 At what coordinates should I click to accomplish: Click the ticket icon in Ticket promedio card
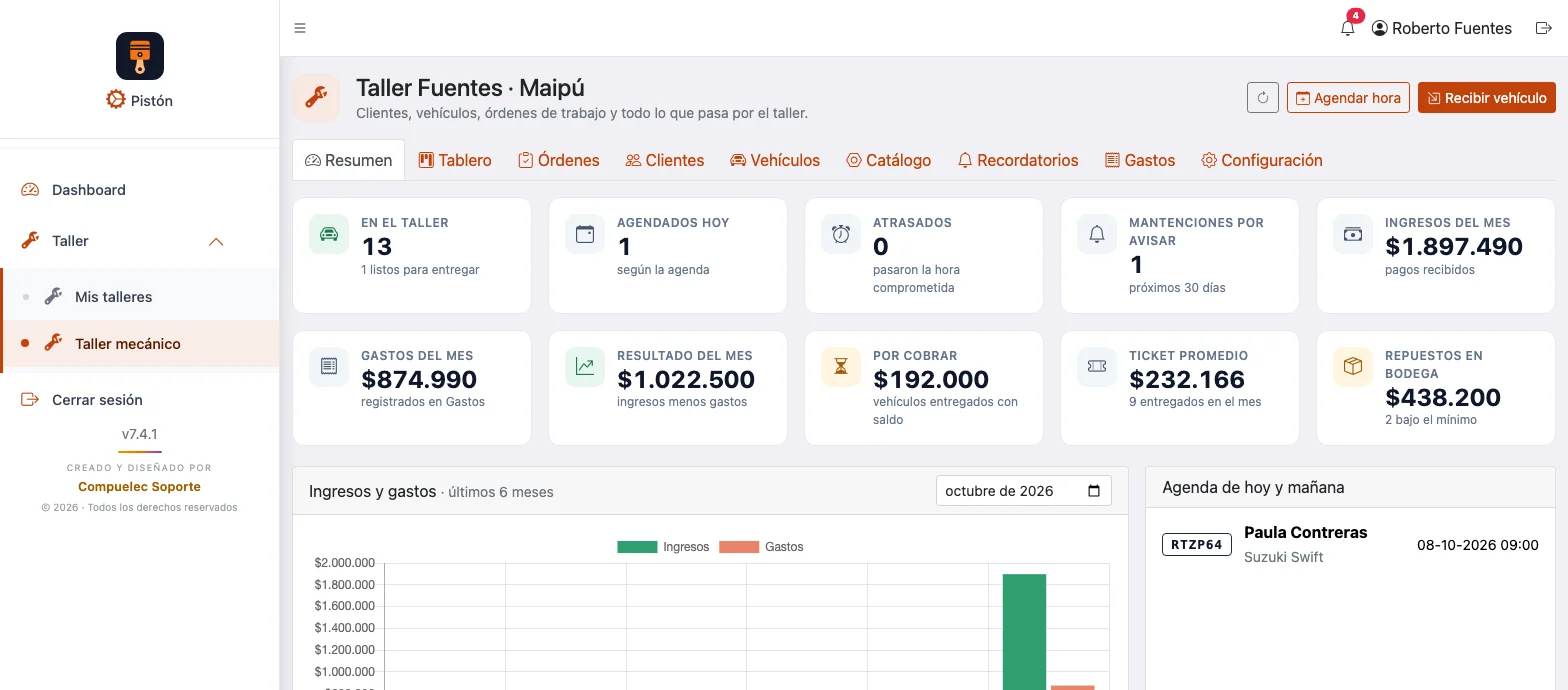tap(1097, 367)
